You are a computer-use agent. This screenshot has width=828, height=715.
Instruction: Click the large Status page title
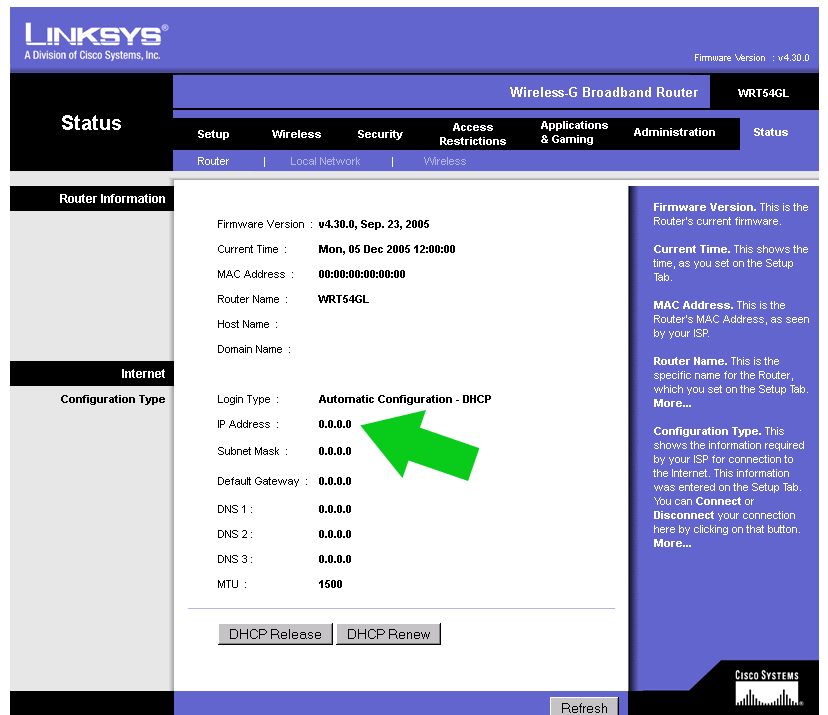click(91, 123)
